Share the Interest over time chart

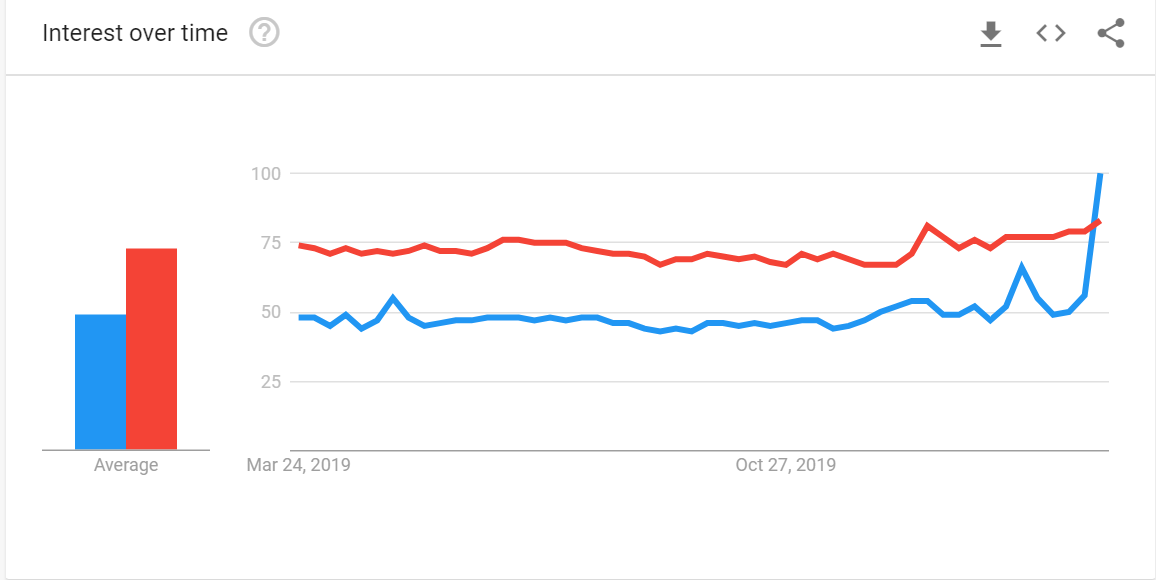point(1111,33)
